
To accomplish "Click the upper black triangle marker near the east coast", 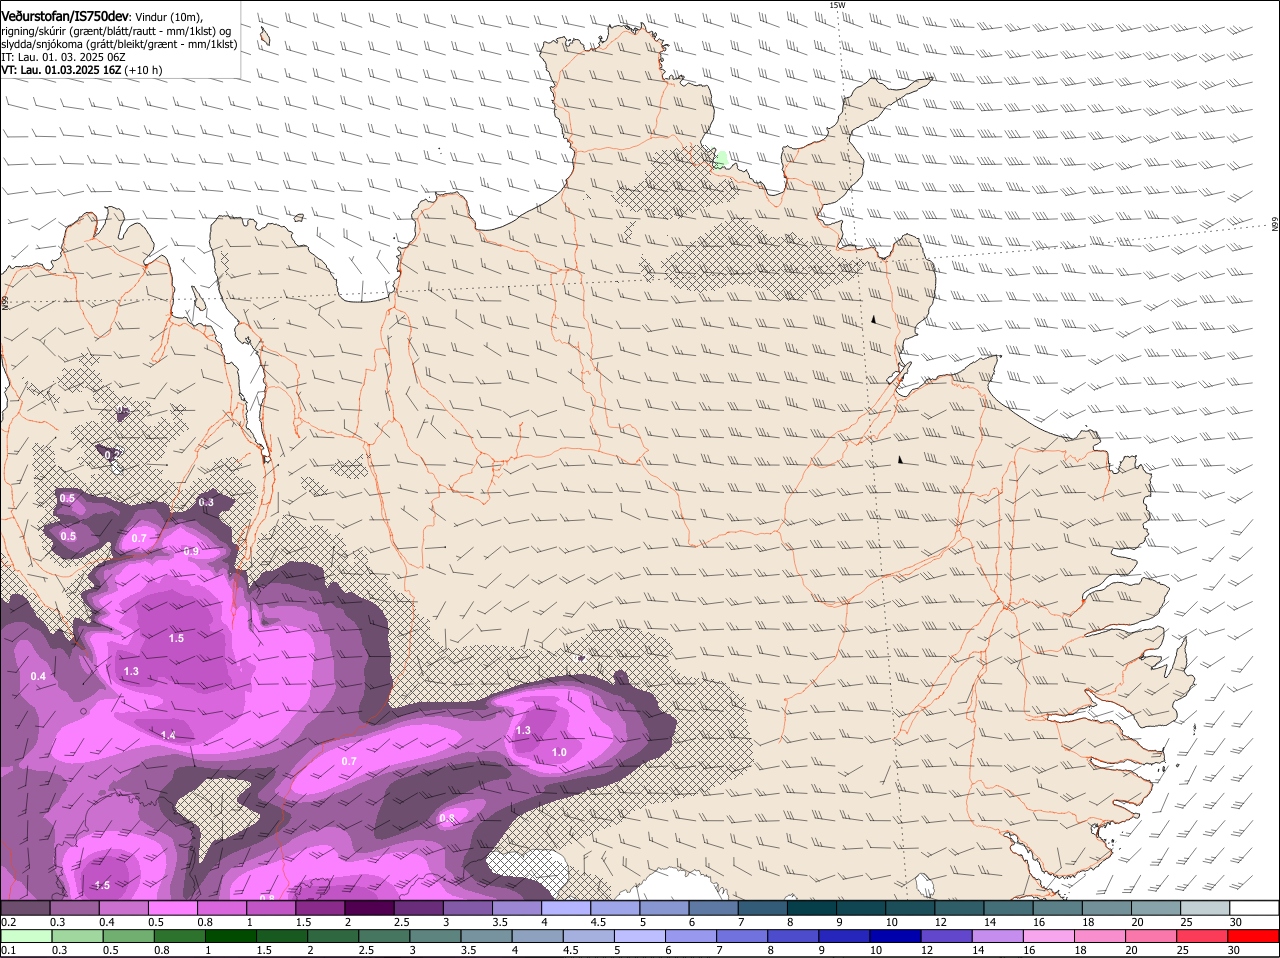I will pyautogui.click(x=873, y=319).
